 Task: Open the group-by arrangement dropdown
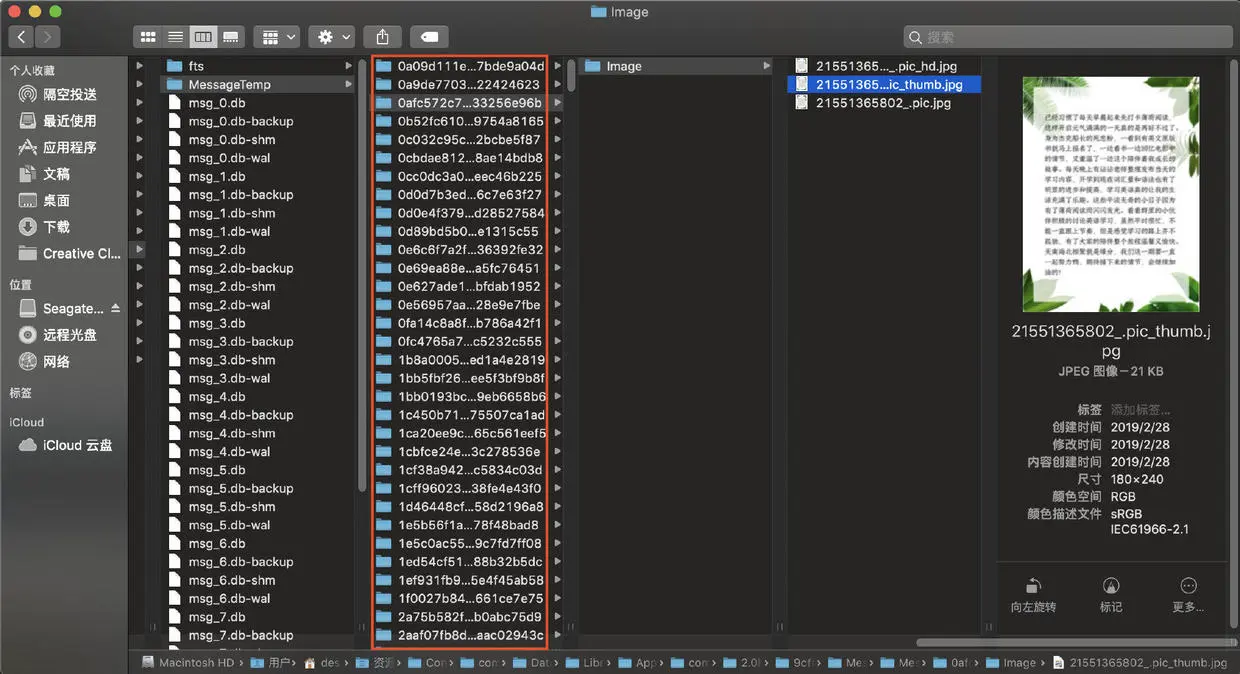click(277, 37)
